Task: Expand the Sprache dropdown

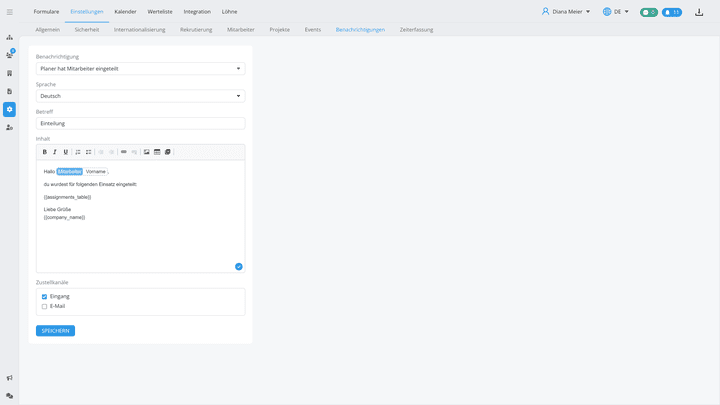Action: point(140,96)
